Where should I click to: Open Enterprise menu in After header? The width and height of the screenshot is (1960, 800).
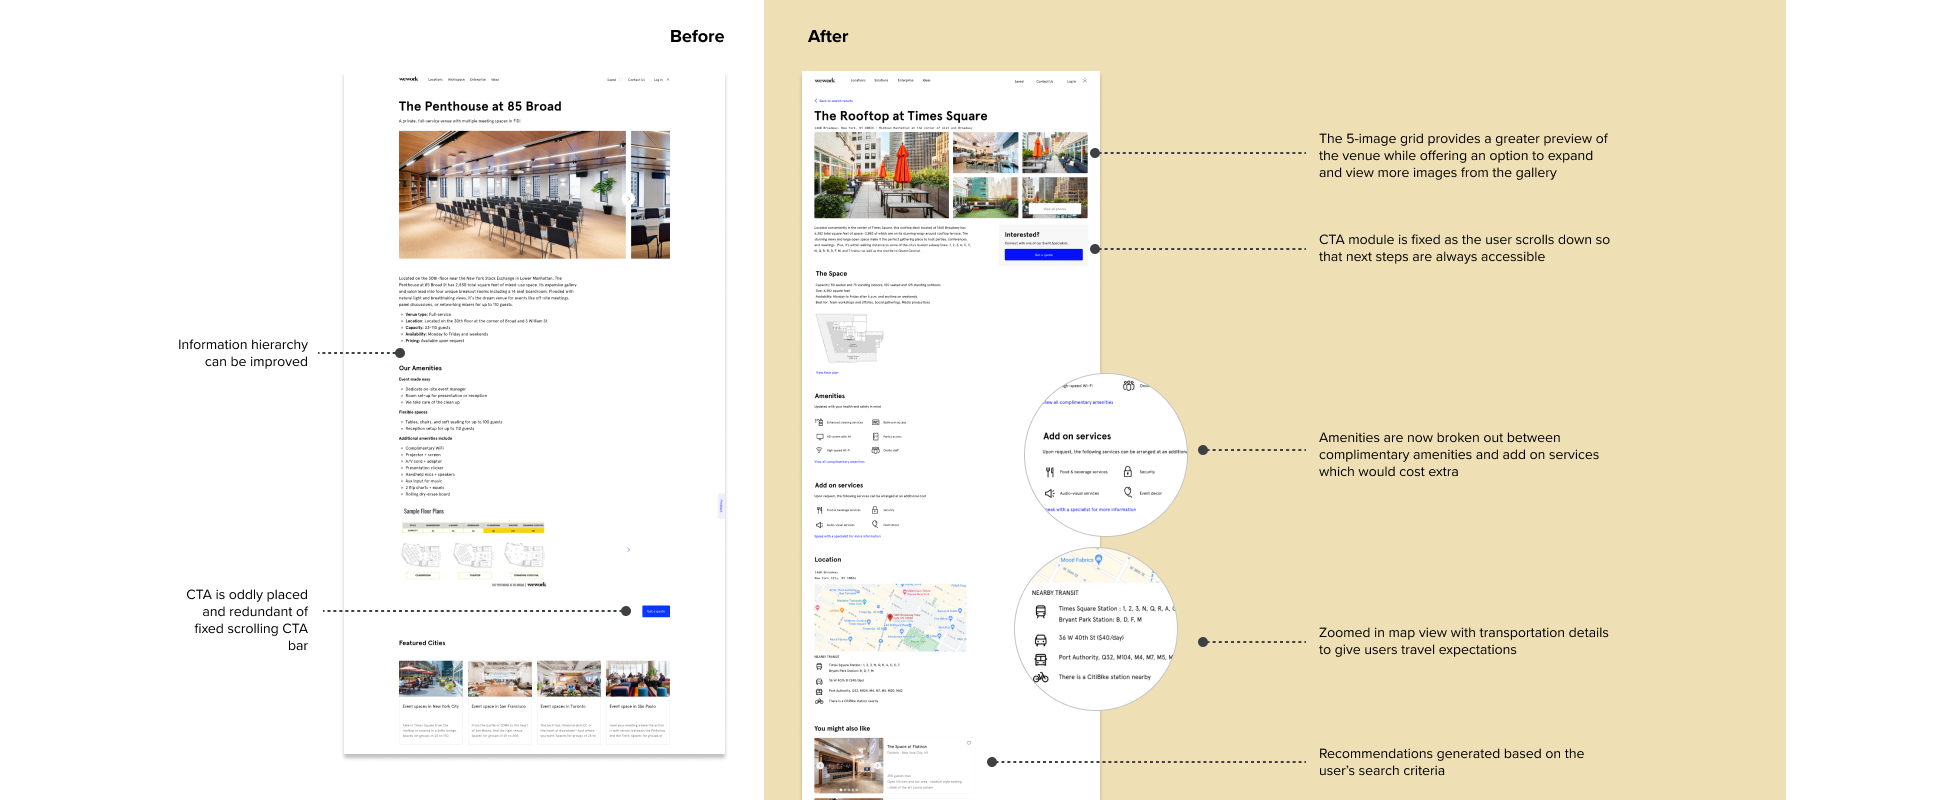tap(905, 80)
